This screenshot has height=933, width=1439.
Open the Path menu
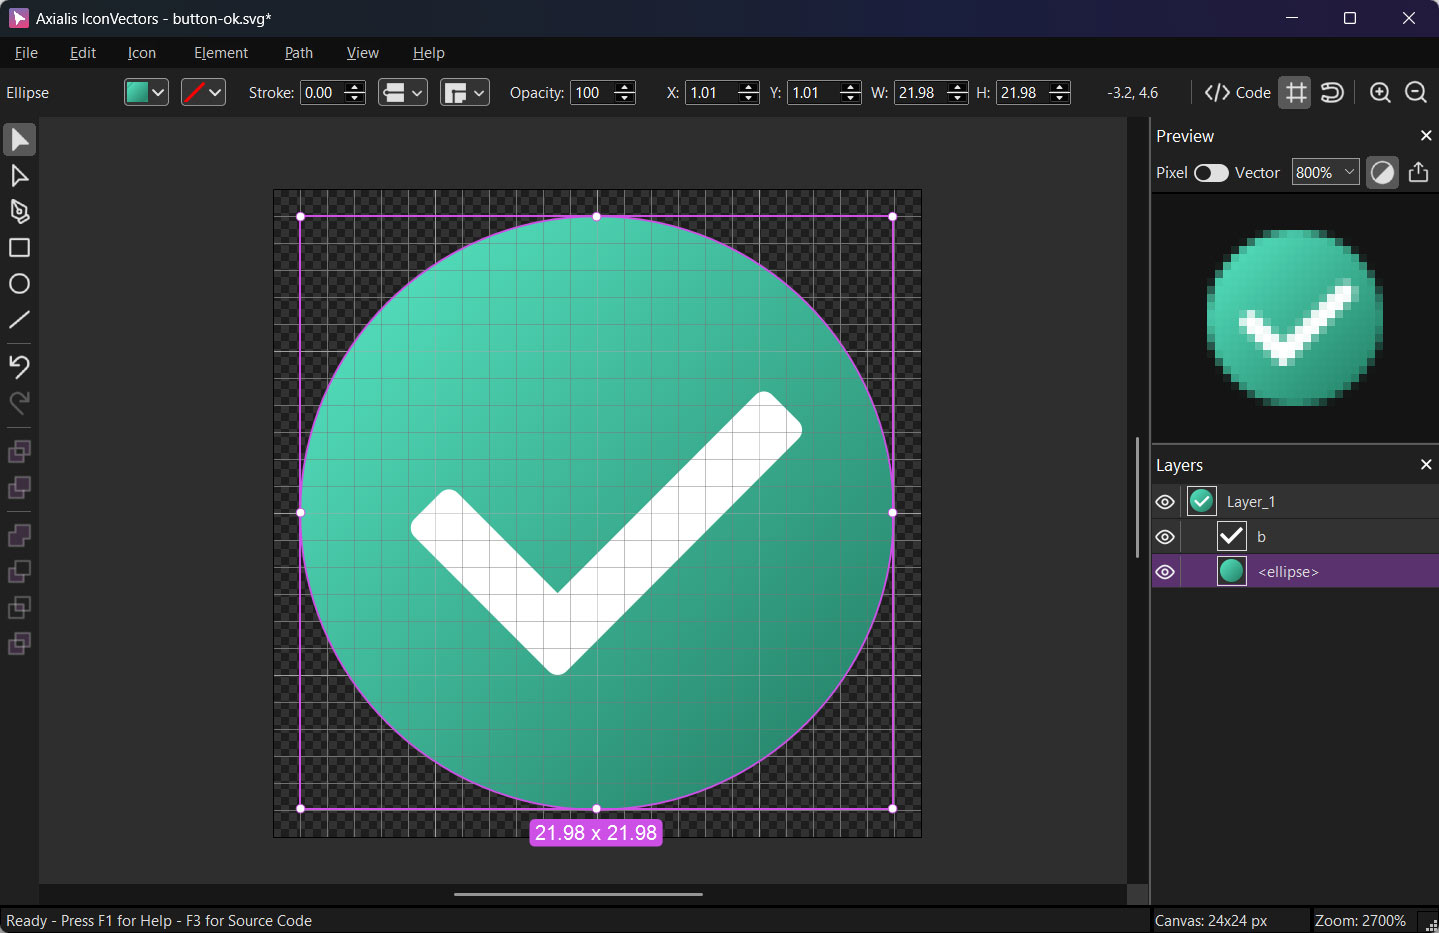(x=298, y=53)
